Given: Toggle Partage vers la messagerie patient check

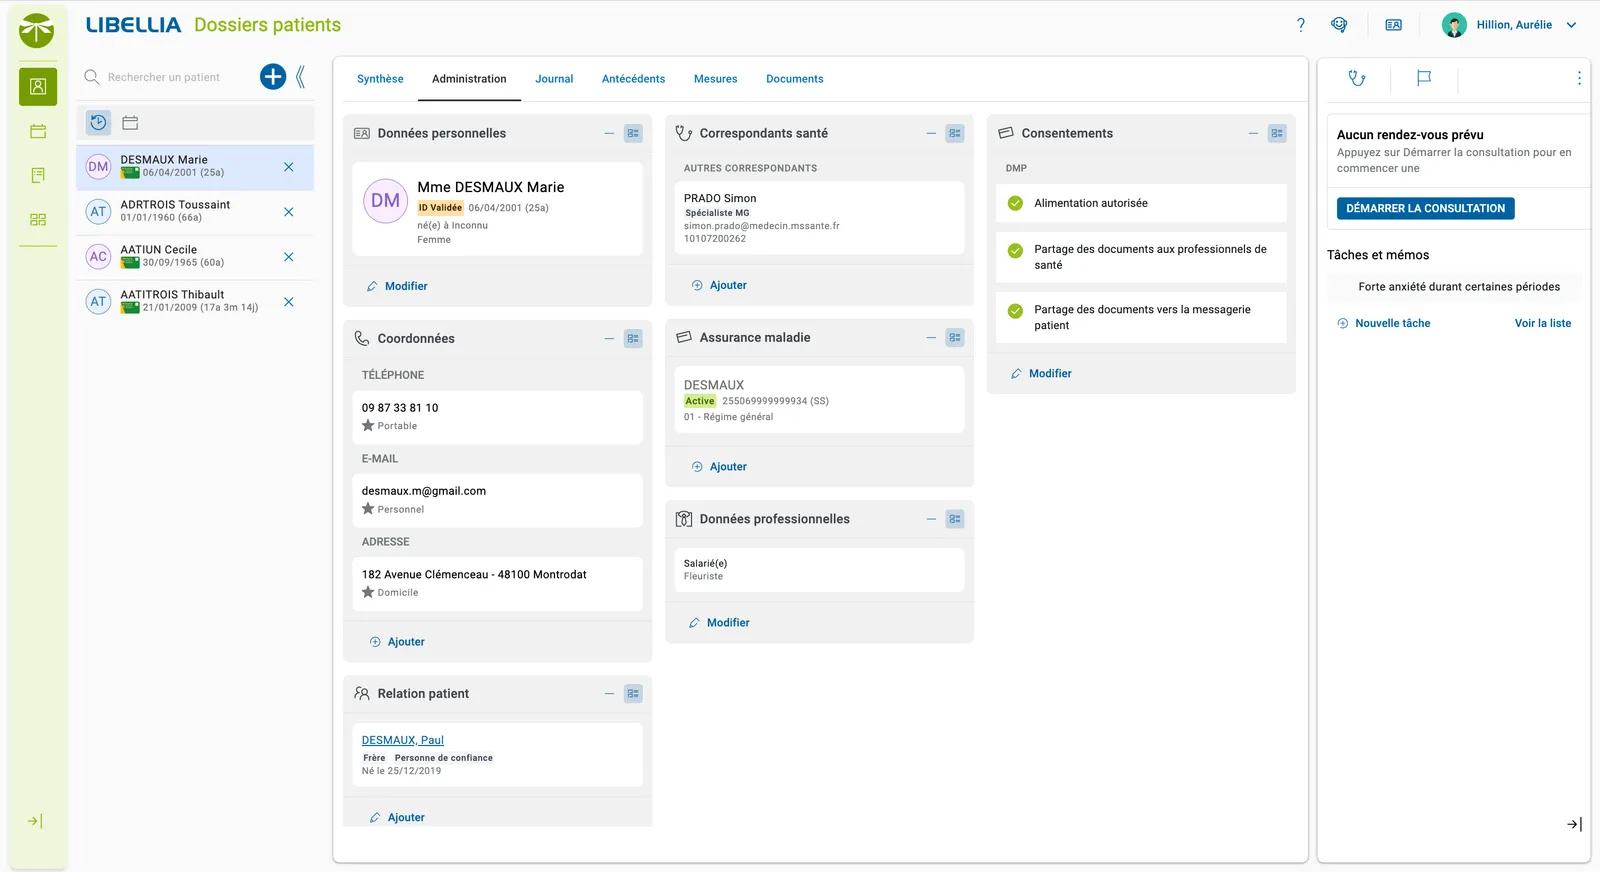Looking at the screenshot, I should pos(1015,311).
